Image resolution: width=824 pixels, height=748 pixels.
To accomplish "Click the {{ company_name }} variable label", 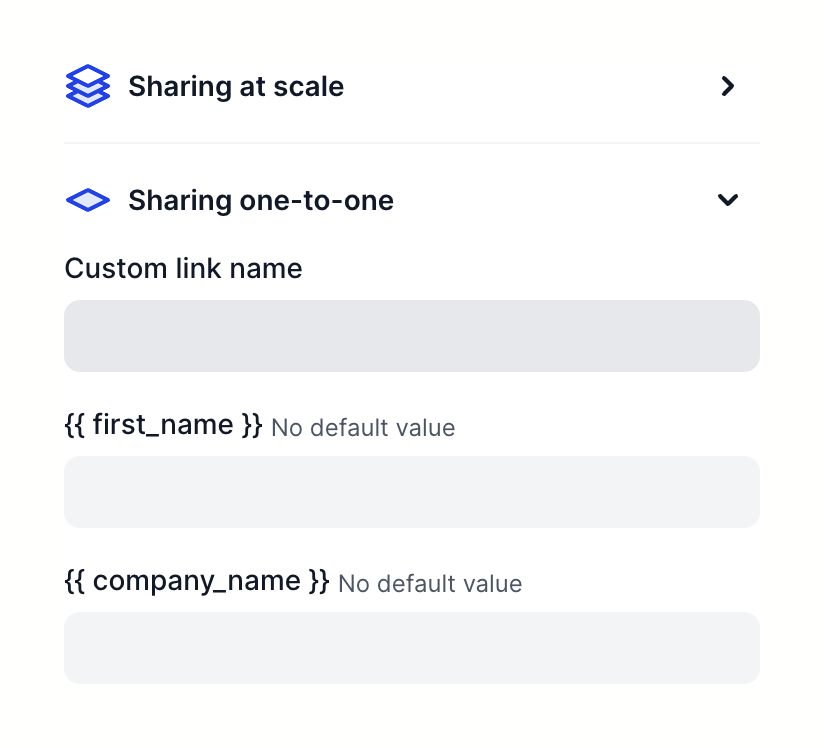I will (x=196, y=580).
